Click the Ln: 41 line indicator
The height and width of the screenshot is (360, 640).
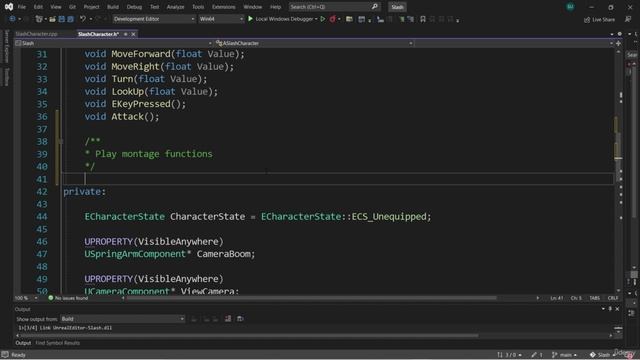[556, 298]
